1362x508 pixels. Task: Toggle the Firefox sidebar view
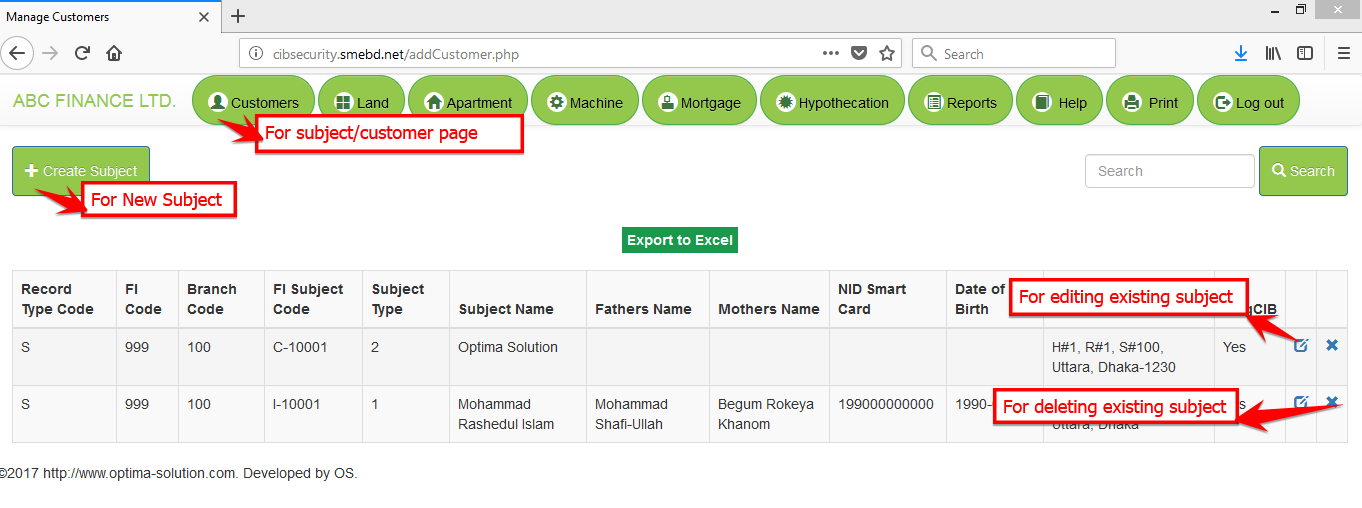pyautogui.click(x=1305, y=54)
